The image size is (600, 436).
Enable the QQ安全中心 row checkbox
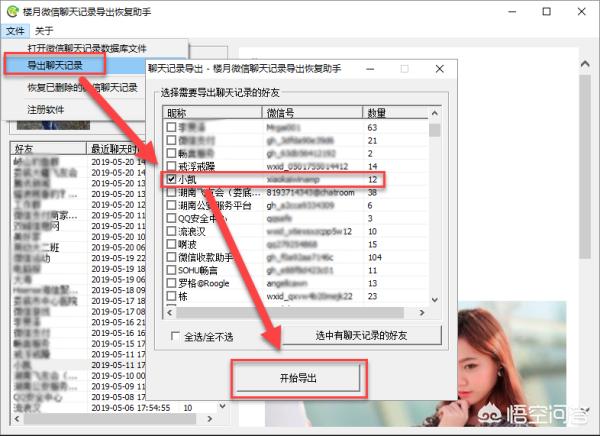172,218
